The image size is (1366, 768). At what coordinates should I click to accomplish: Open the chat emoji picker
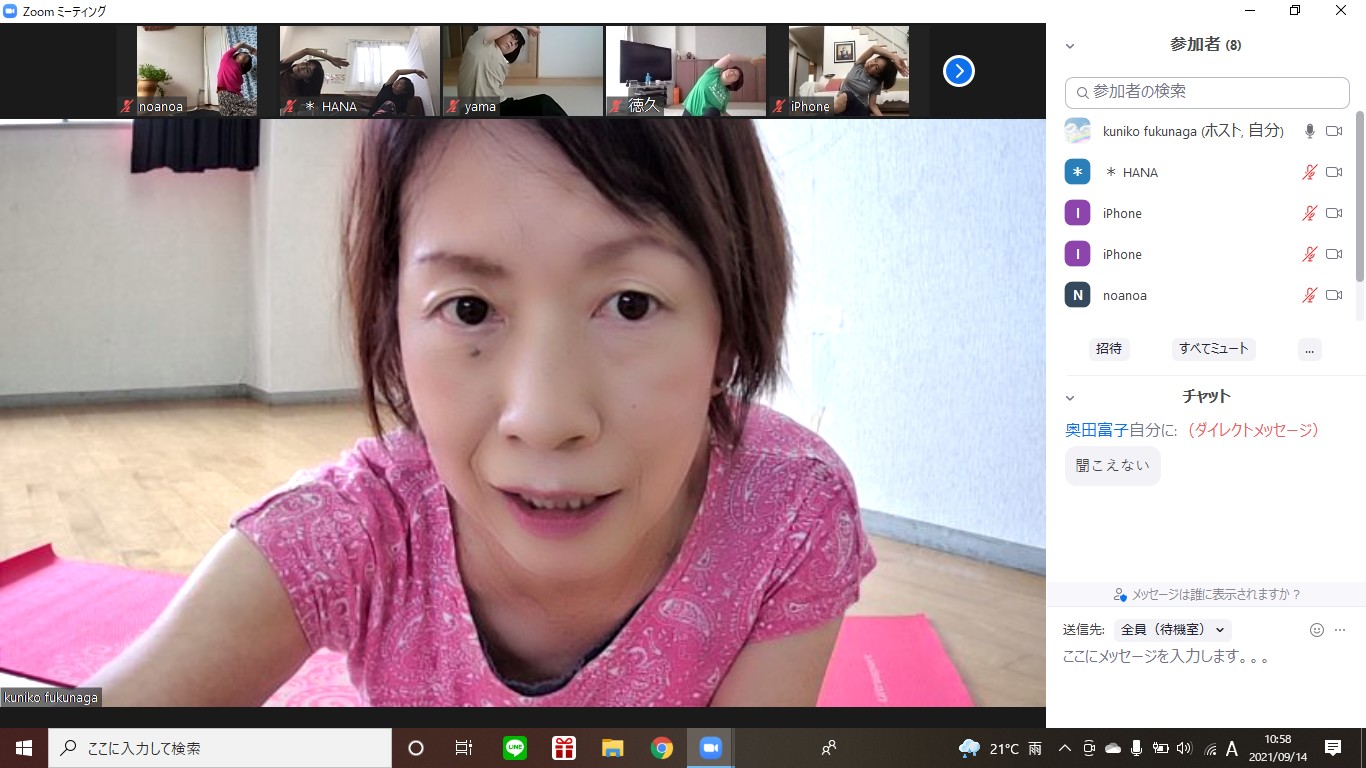coord(1317,630)
